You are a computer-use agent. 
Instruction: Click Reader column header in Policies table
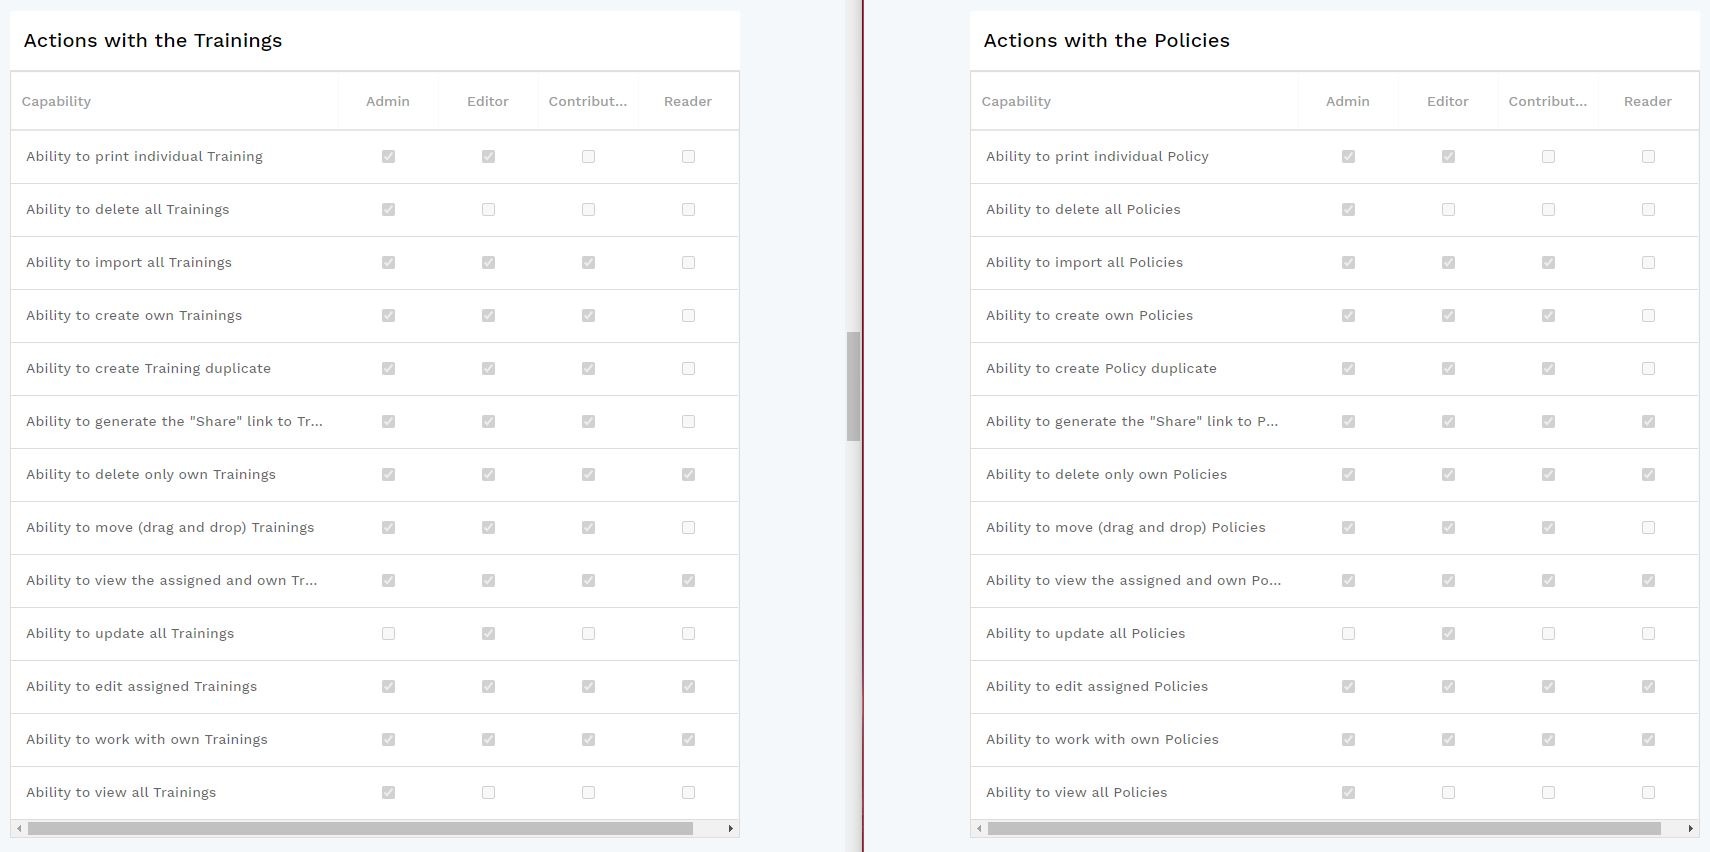coord(1648,101)
